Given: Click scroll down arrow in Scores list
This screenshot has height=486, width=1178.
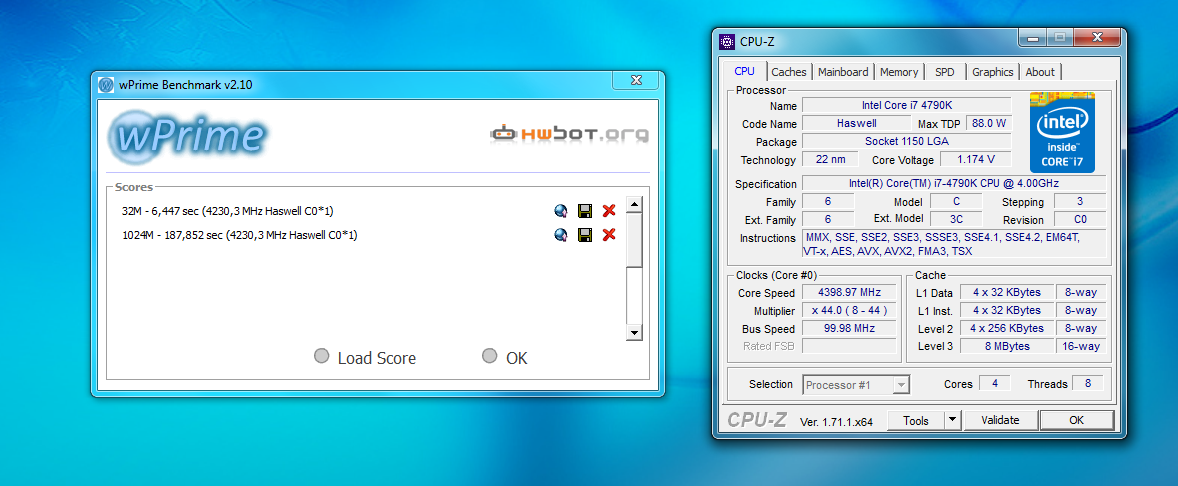Looking at the screenshot, I should click(x=634, y=332).
